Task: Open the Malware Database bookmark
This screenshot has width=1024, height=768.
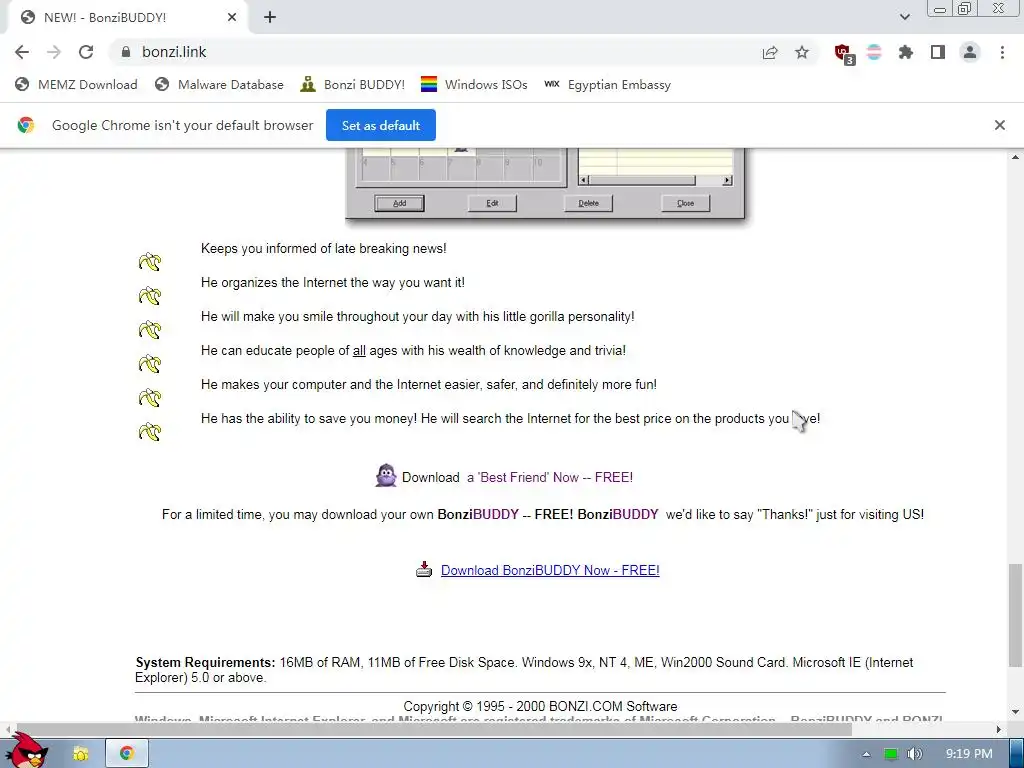Action: (219, 84)
